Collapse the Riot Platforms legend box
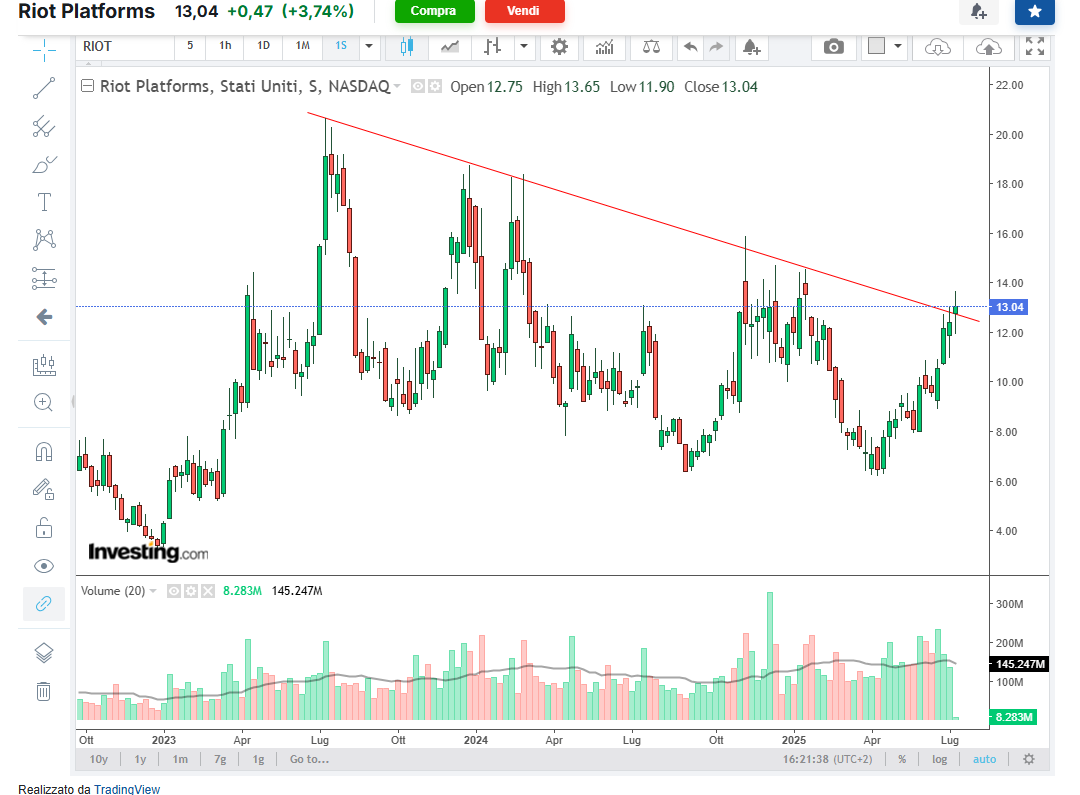The image size is (1080, 795). [87, 86]
